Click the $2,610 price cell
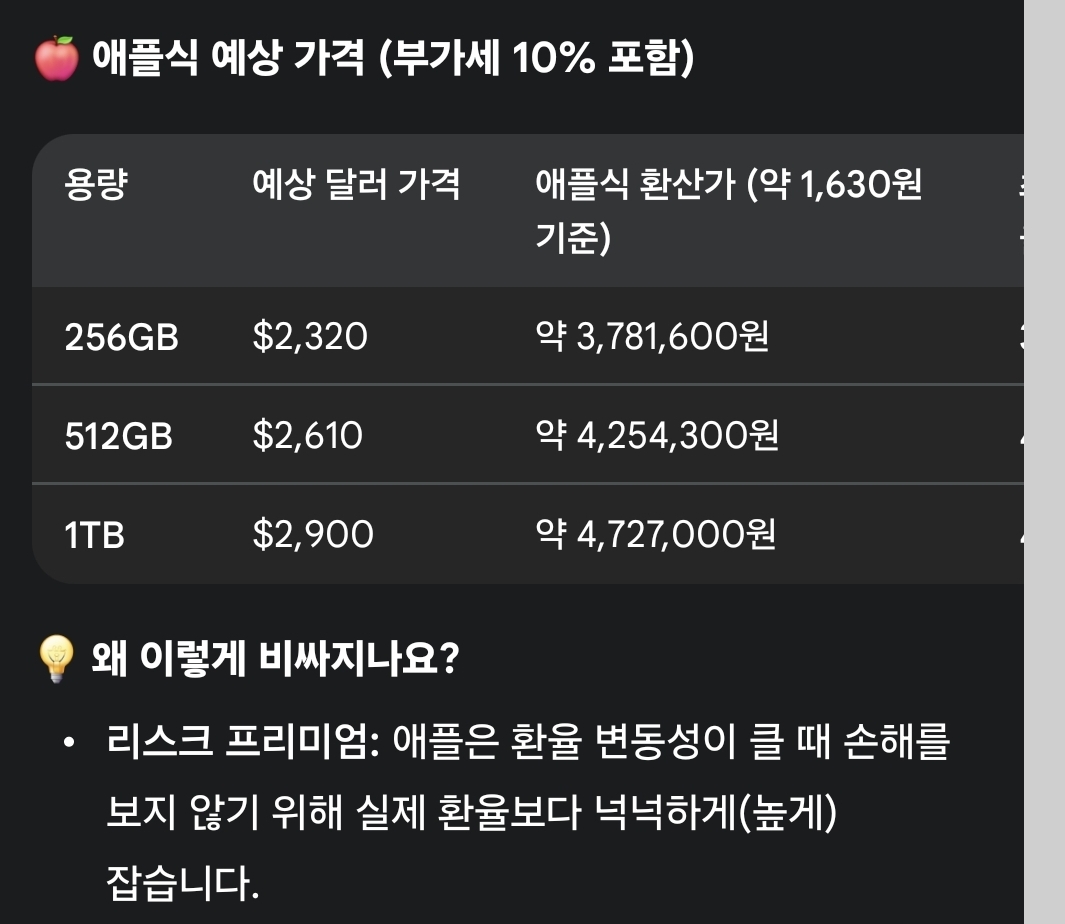1065x924 pixels. (308, 436)
